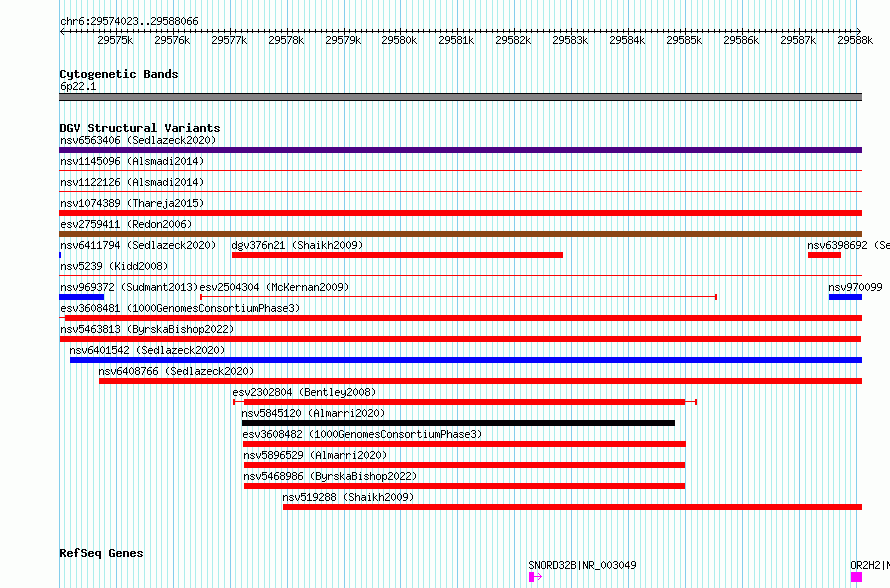Click the magenta SNORD32B gene arrow glyph
Screen dimensions: 890x588
[535, 577]
